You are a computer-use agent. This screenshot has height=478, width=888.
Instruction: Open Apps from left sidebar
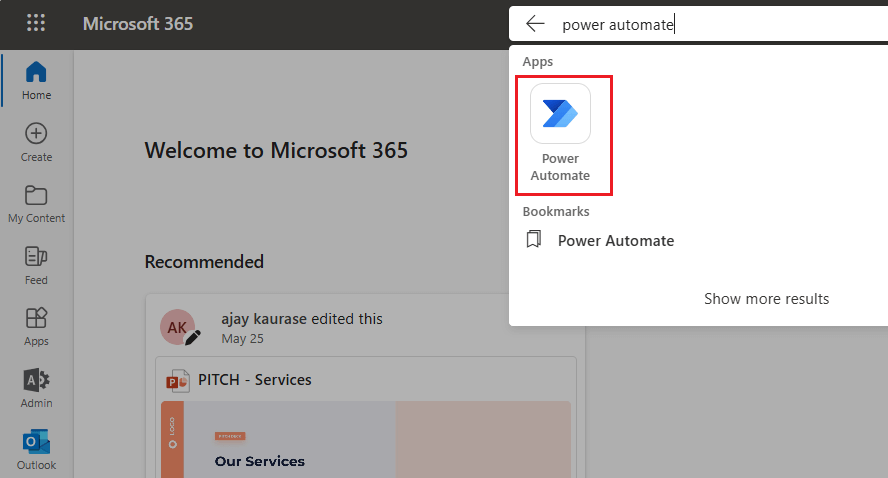36,327
